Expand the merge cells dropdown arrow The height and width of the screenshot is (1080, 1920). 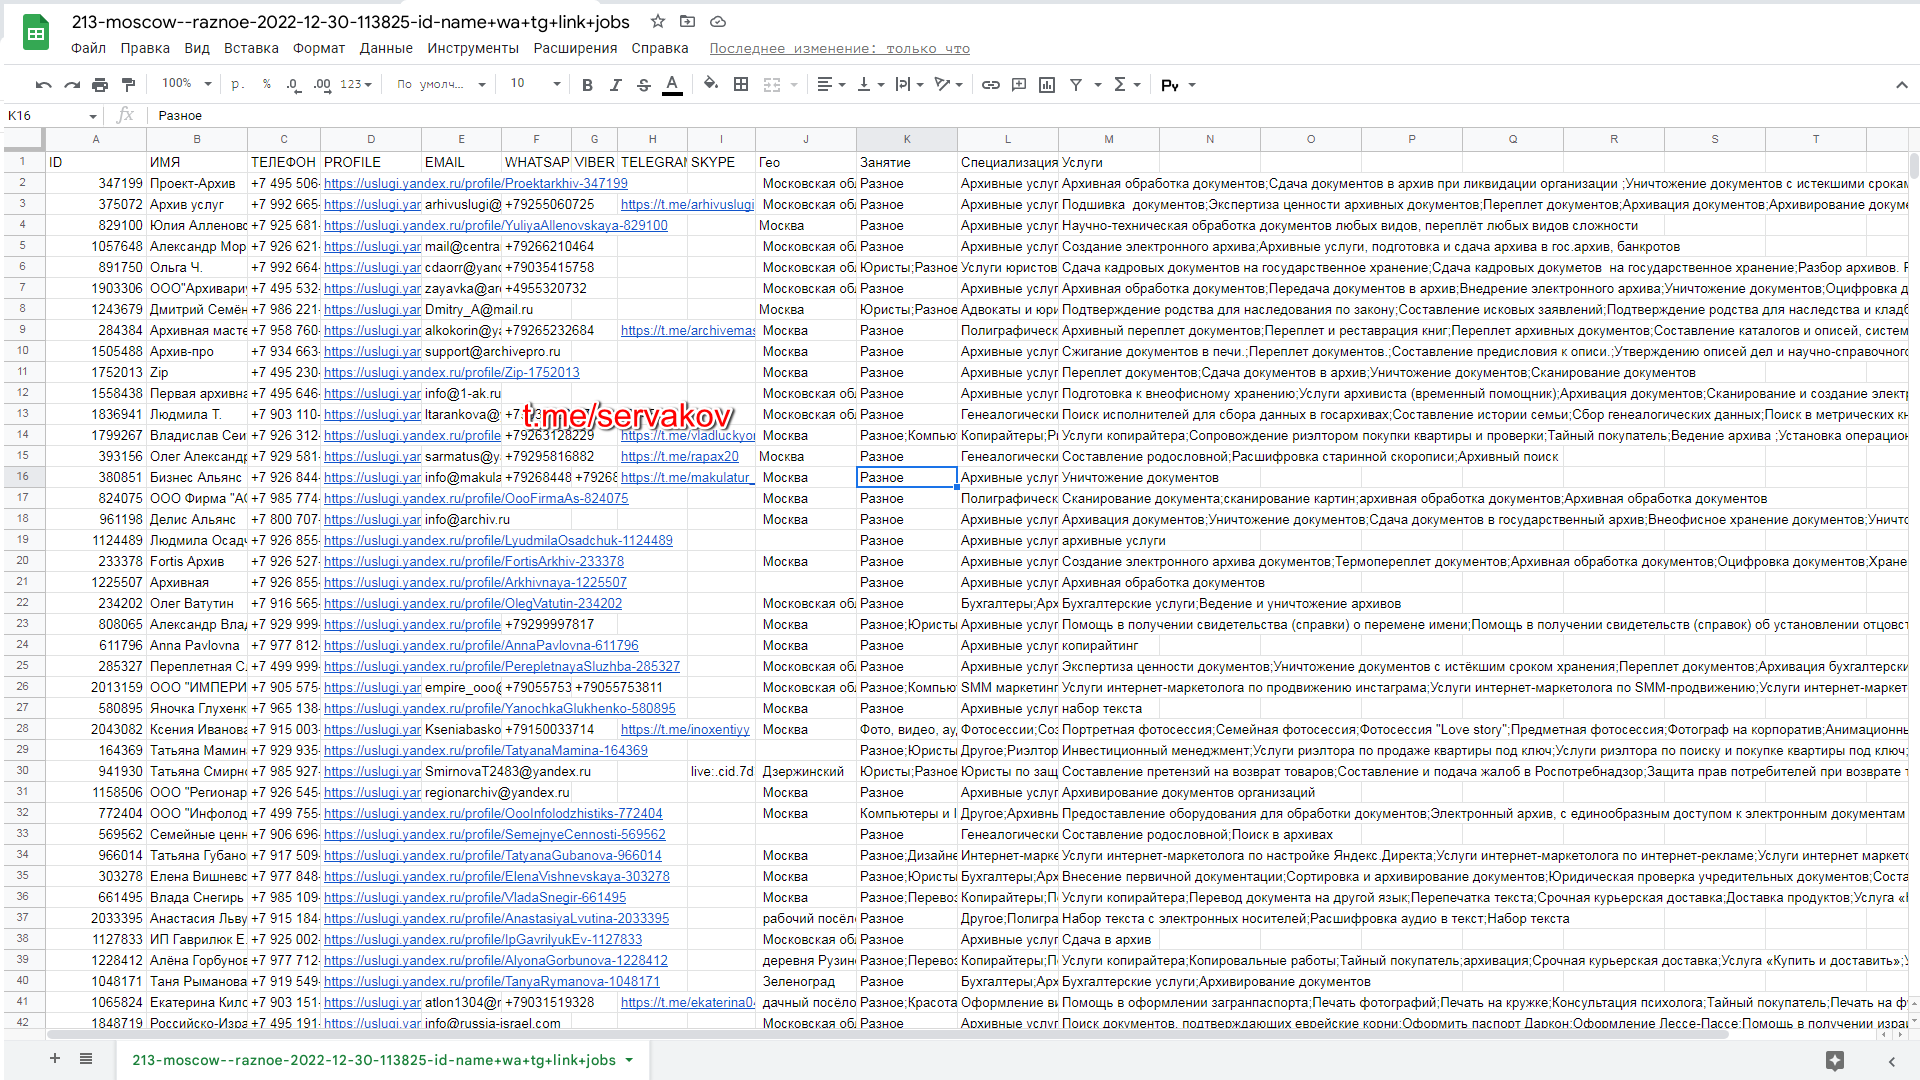tap(794, 85)
